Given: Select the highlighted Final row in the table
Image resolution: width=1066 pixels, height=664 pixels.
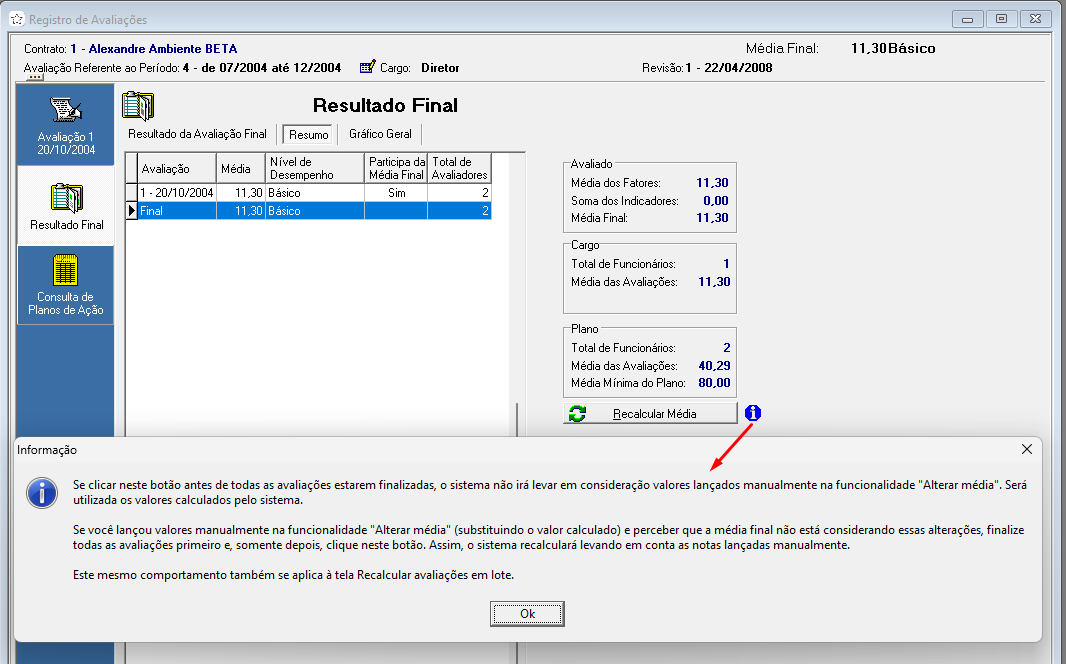Looking at the screenshot, I should tap(177, 211).
